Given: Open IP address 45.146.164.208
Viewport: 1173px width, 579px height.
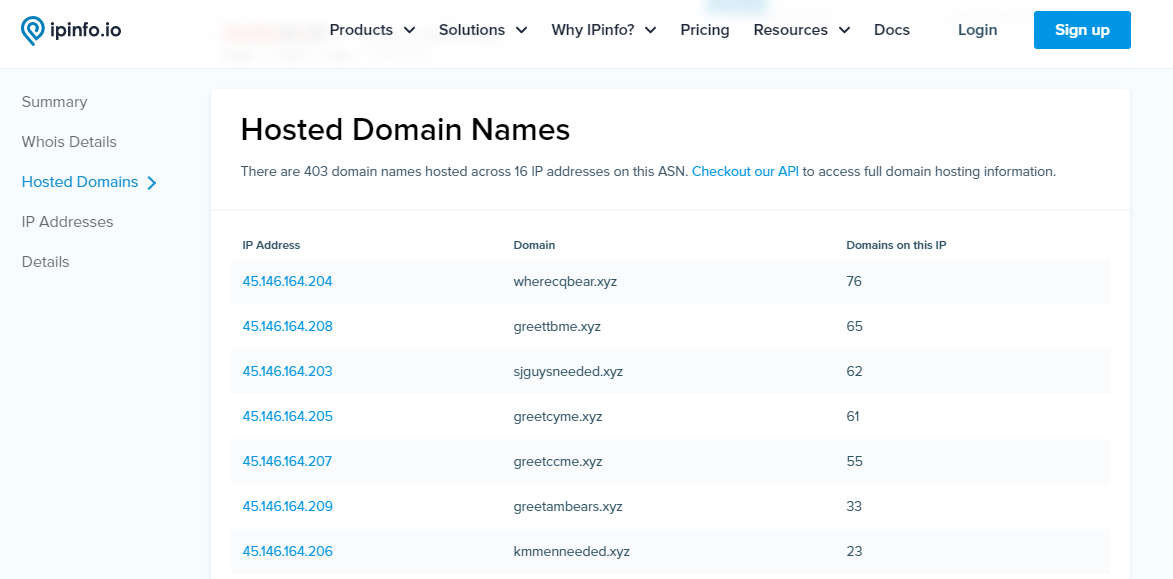Looking at the screenshot, I should pyautogui.click(x=287, y=326).
